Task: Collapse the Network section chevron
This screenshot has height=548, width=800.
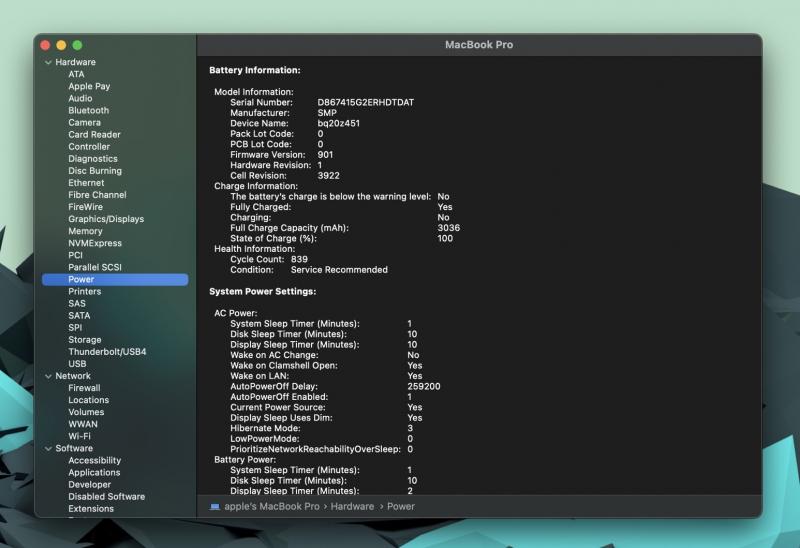Action: pos(47,376)
